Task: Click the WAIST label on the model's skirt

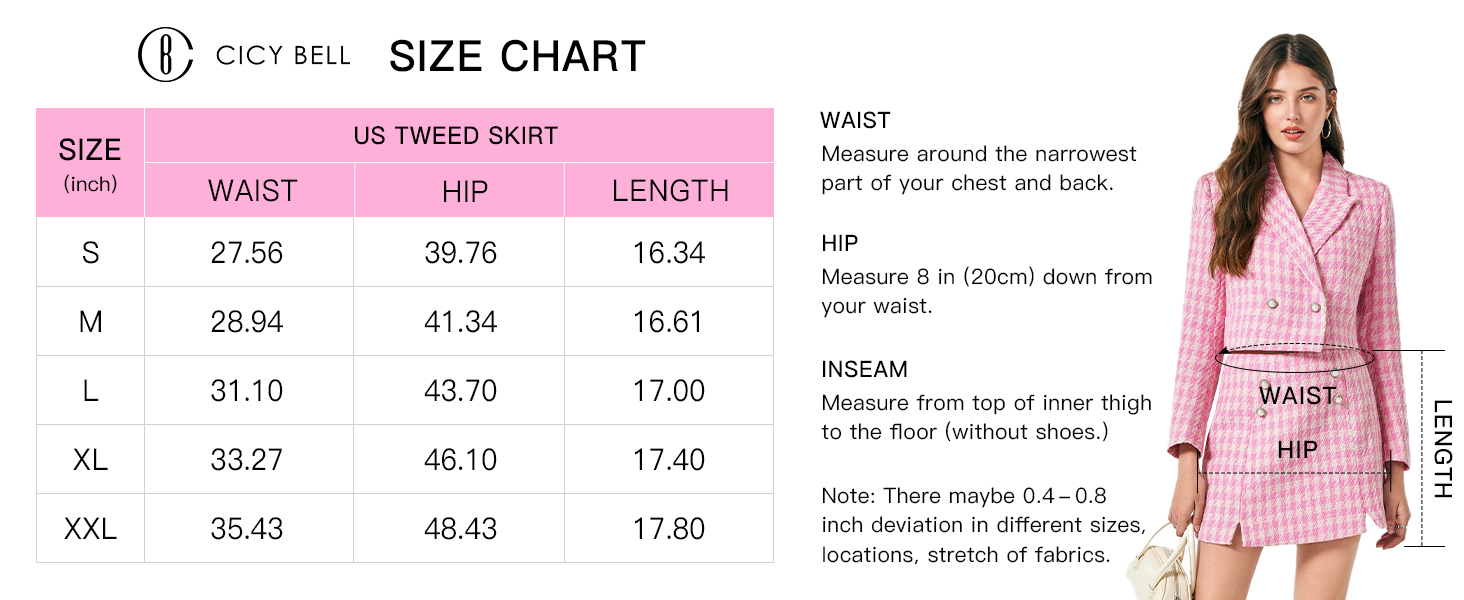Action: (1297, 396)
